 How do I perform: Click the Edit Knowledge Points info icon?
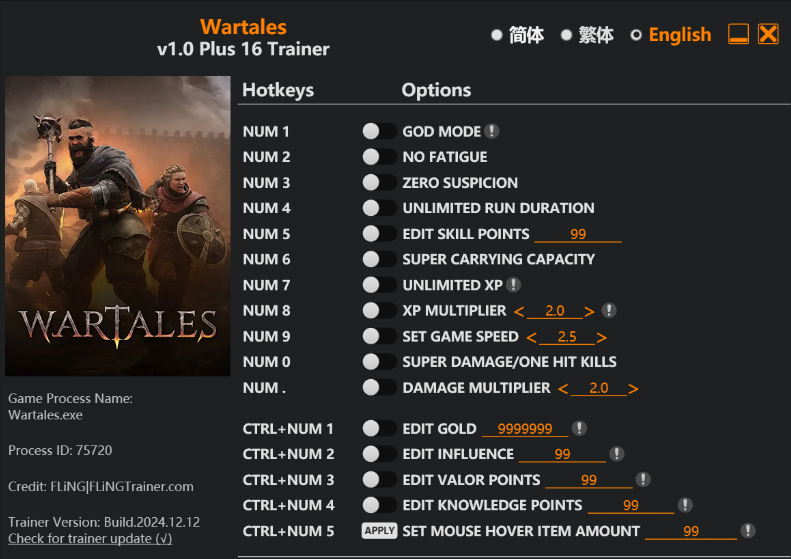685,505
